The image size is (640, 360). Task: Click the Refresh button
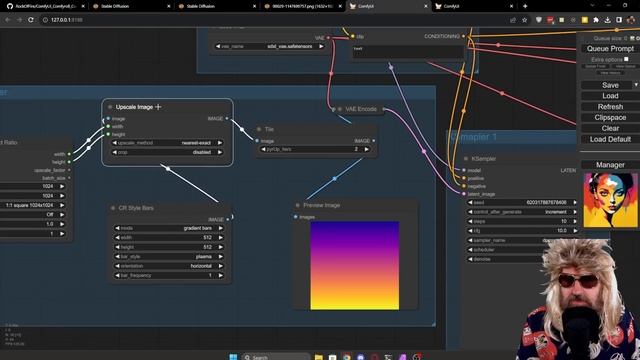[x=610, y=107]
